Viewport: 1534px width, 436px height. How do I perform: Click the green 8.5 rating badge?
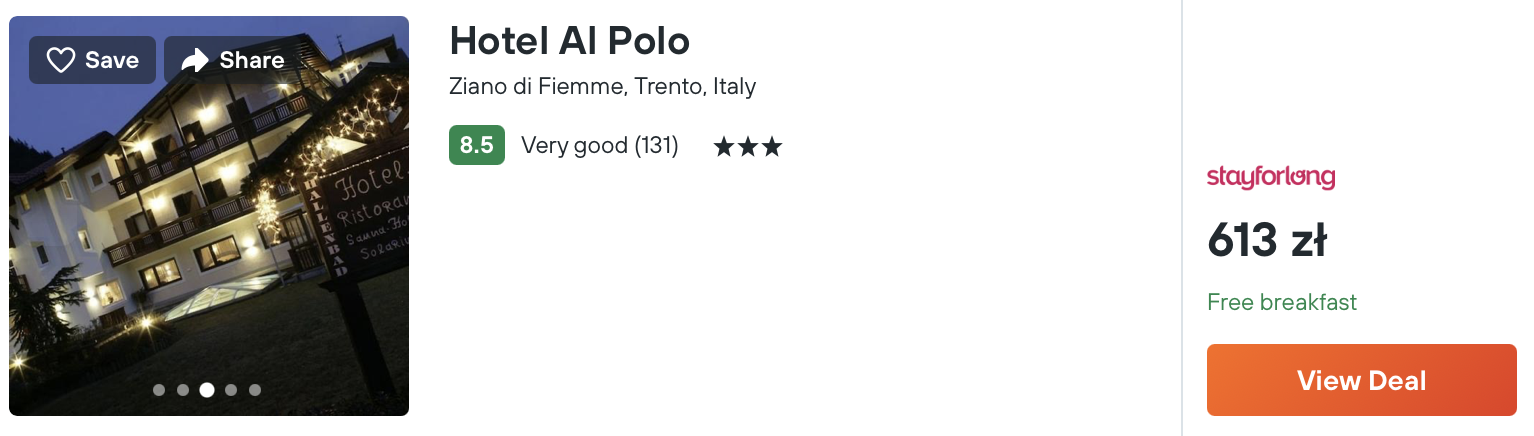coord(476,145)
